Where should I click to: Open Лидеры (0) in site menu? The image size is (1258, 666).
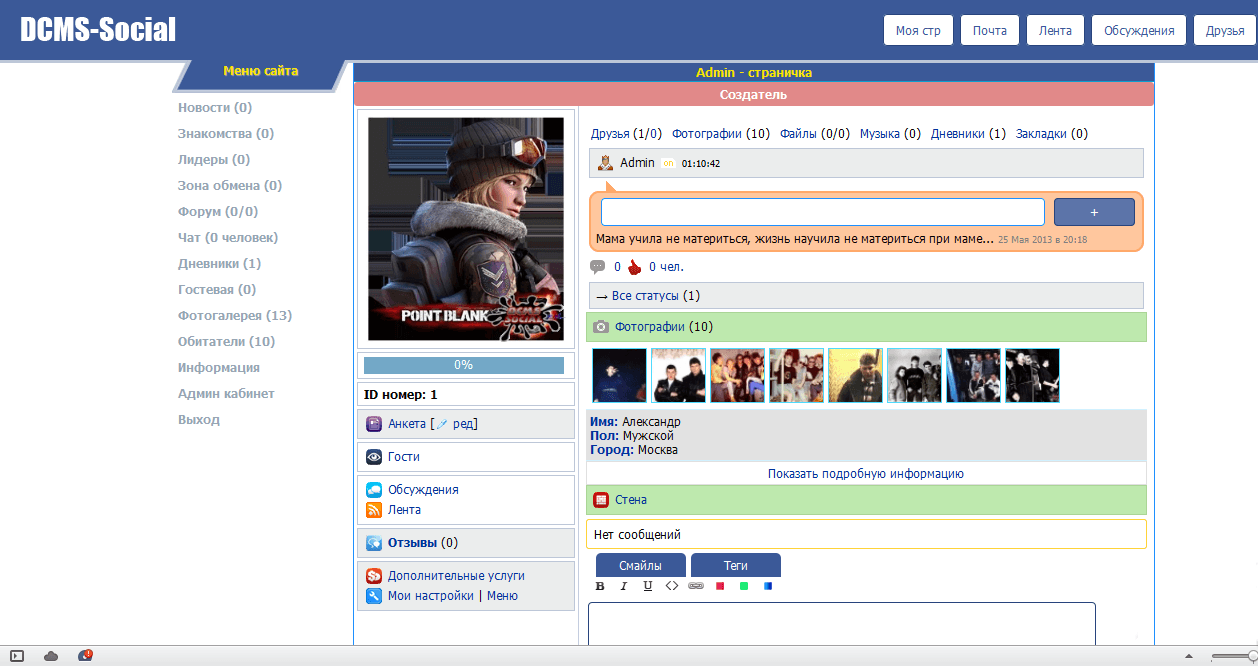tap(214, 160)
